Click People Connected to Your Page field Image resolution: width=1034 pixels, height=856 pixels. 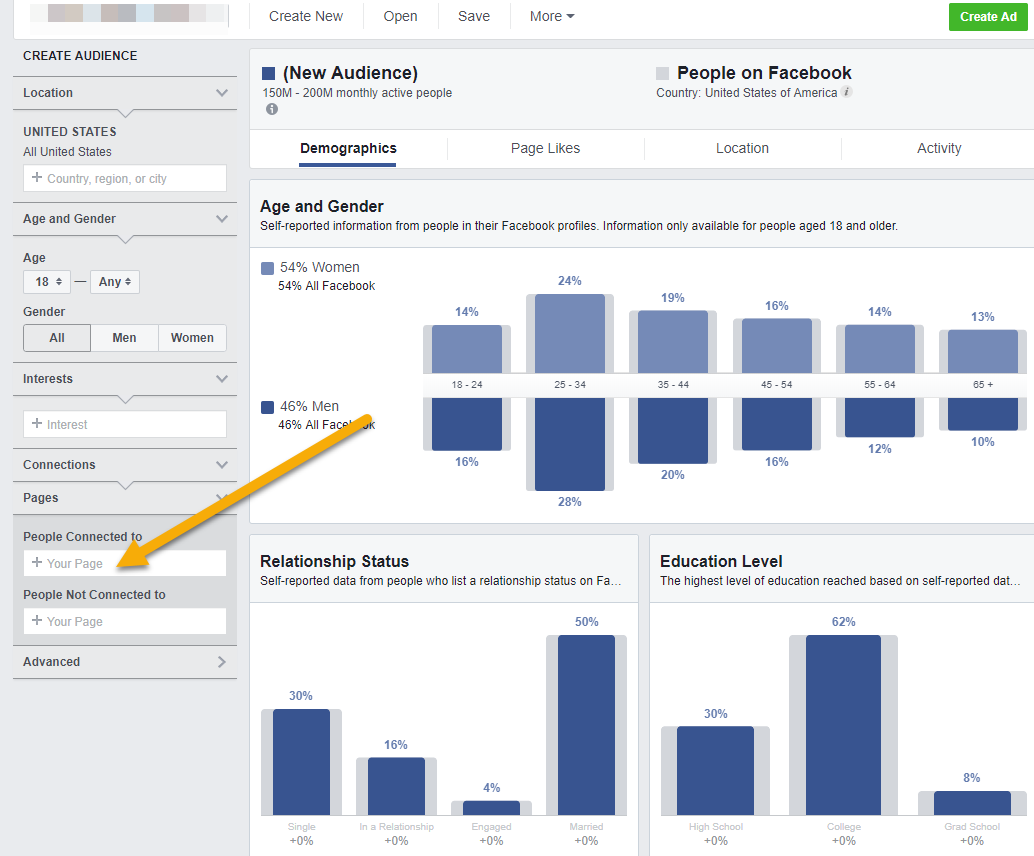click(125, 563)
